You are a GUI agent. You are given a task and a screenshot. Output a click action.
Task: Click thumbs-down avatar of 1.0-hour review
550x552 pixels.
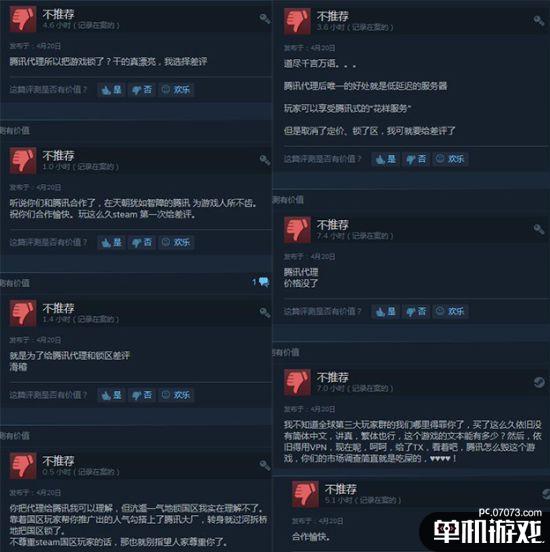23,161
